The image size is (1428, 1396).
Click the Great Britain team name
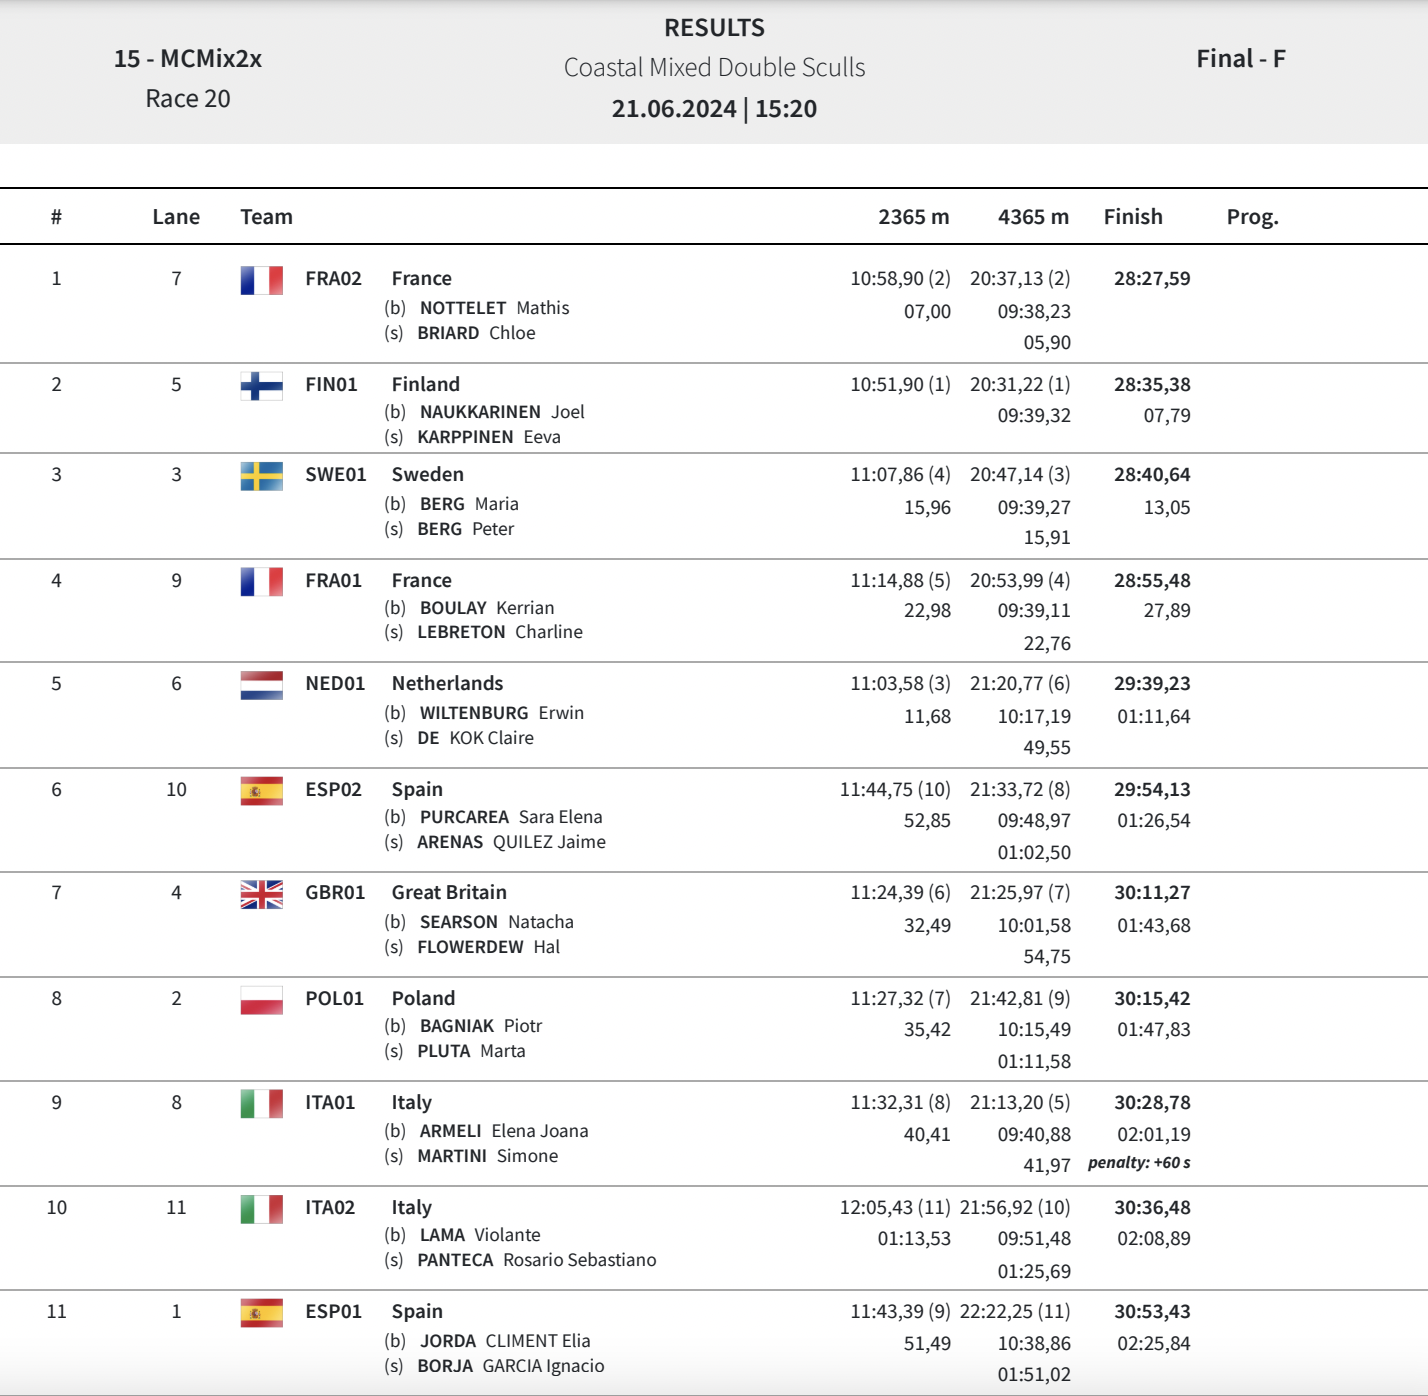(x=449, y=893)
